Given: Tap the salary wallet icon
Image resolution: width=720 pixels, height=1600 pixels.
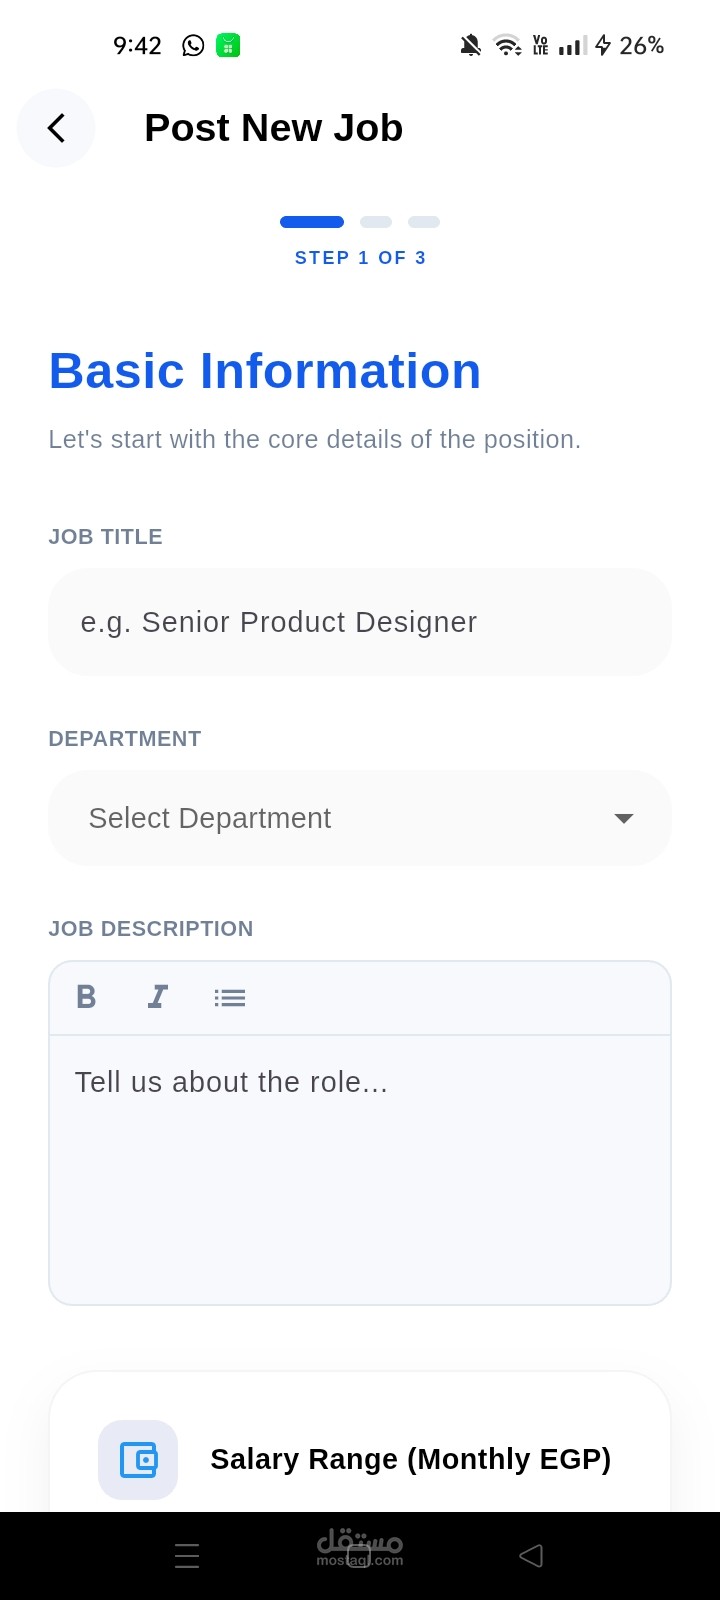Looking at the screenshot, I should pos(138,1459).
